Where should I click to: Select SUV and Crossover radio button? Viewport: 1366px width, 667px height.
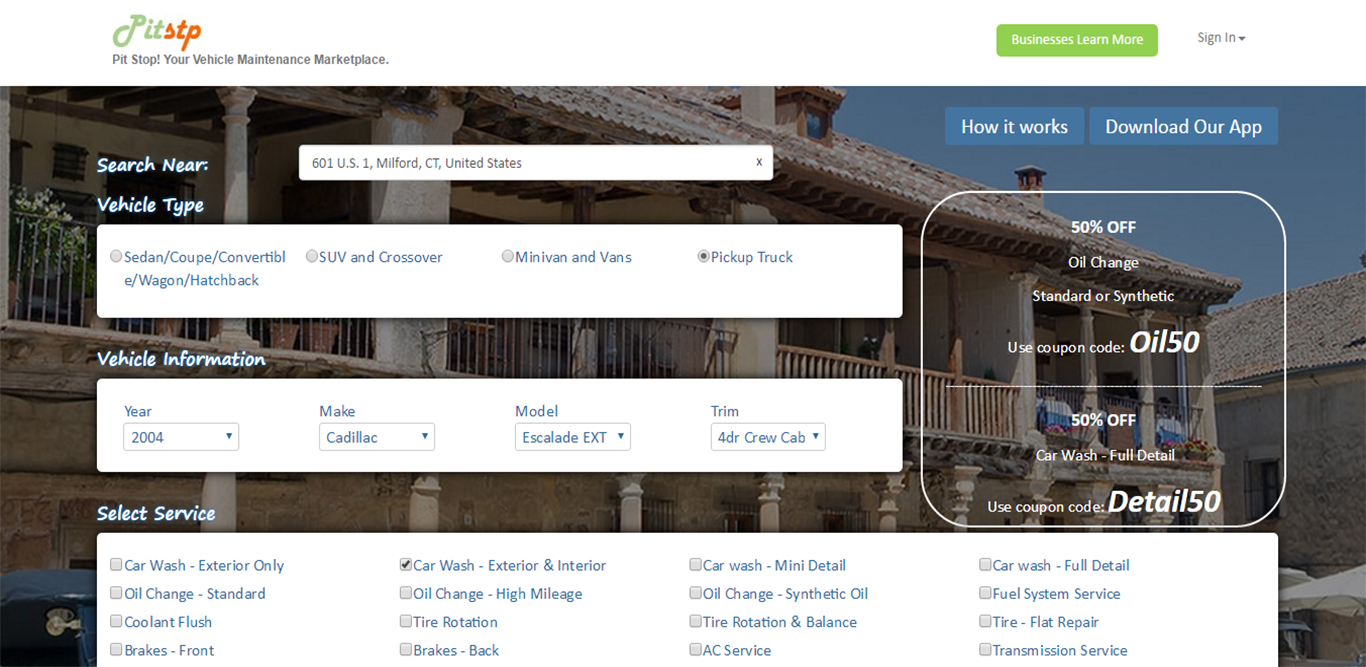[312, 257]
